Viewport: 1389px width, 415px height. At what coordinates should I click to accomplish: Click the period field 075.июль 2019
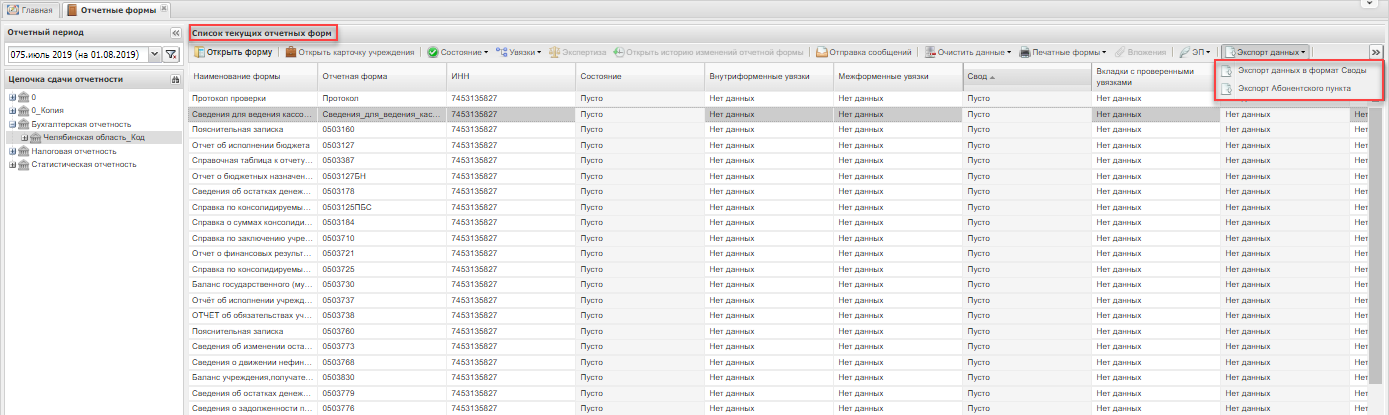tap(77, 55)
